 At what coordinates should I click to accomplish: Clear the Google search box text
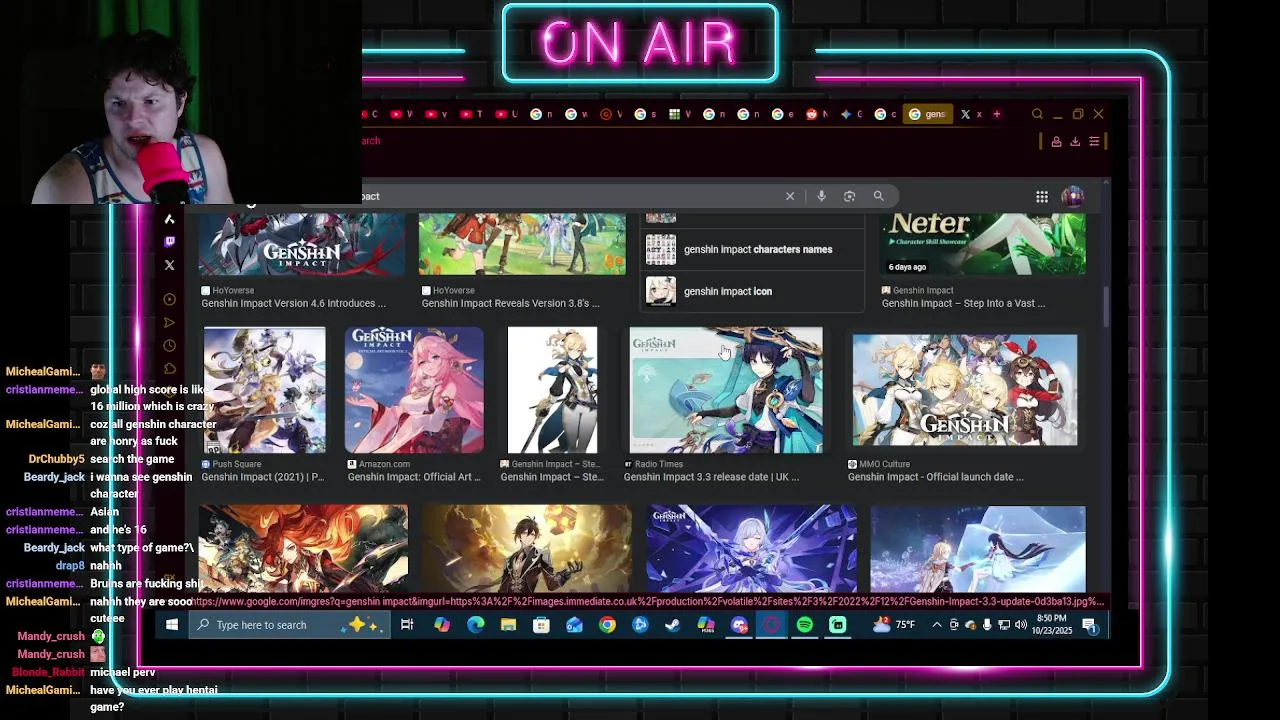pyautogui.click(x=790, y=196)
